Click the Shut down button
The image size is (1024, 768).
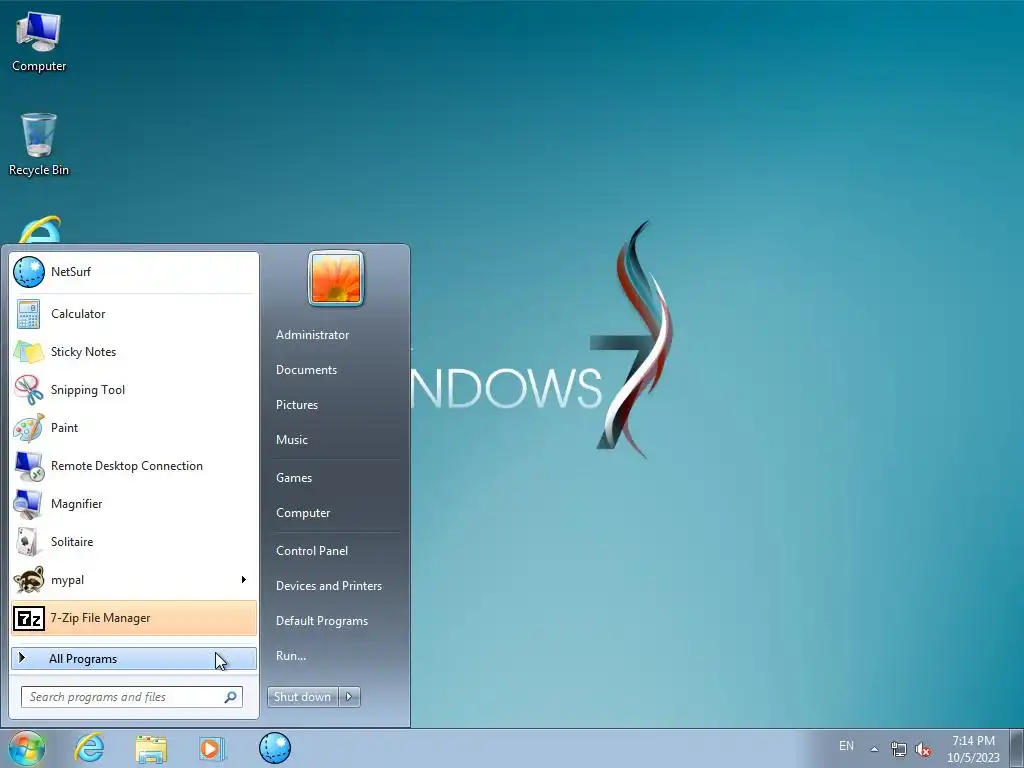(302, 697)
